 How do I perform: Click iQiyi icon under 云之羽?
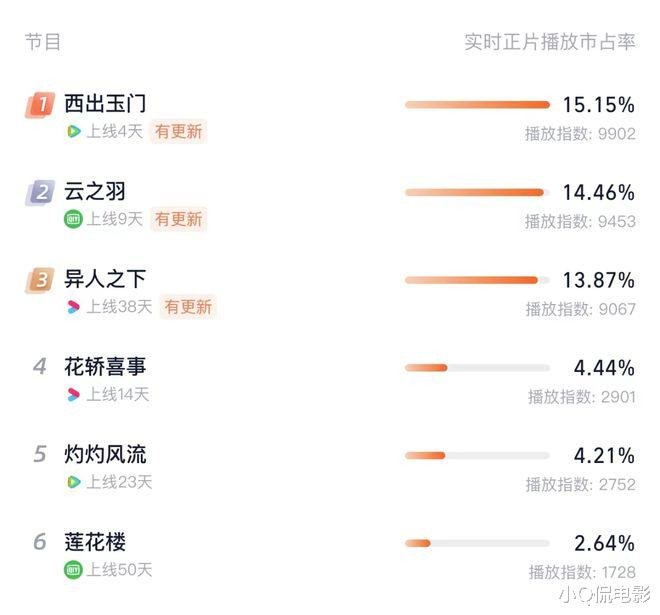point(73,219)
